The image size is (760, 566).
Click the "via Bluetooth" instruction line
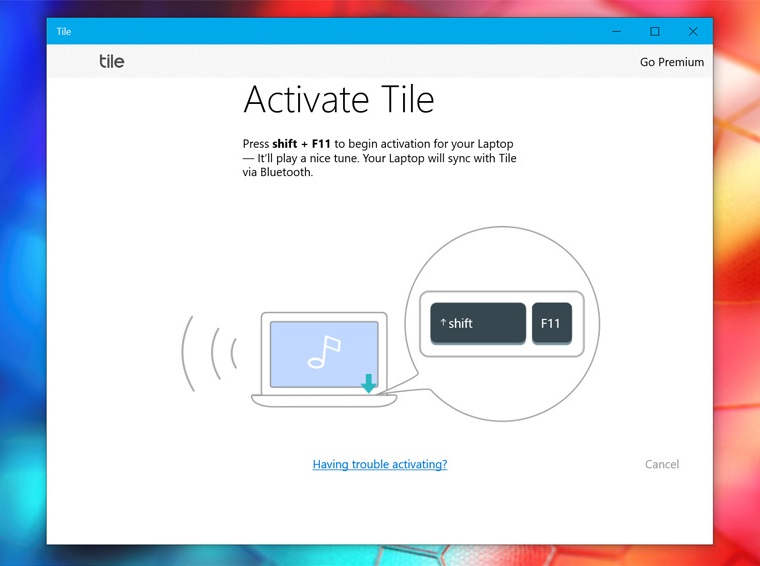[x=278, y=172]
